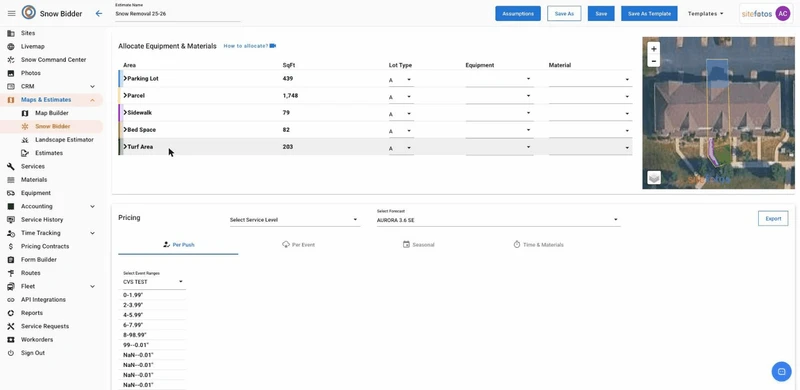Click the Livemap globe icon
This screenshot has width=800, height=390.
click(11, 46)
